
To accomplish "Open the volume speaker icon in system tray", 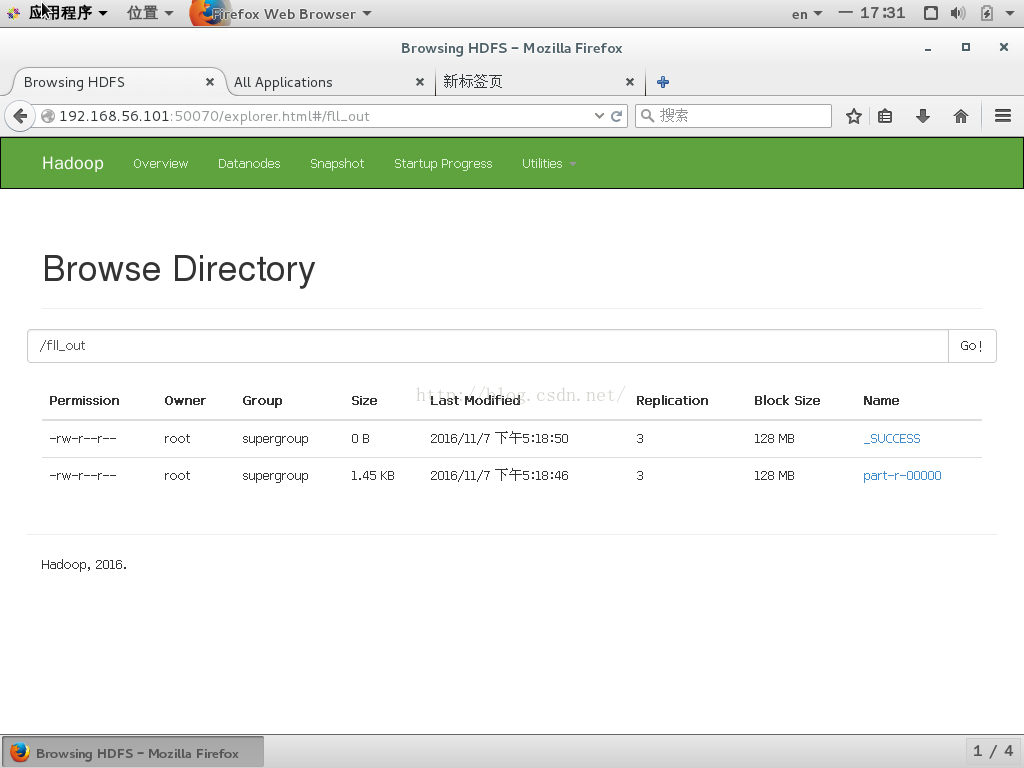I will click(x=958, y=13).
